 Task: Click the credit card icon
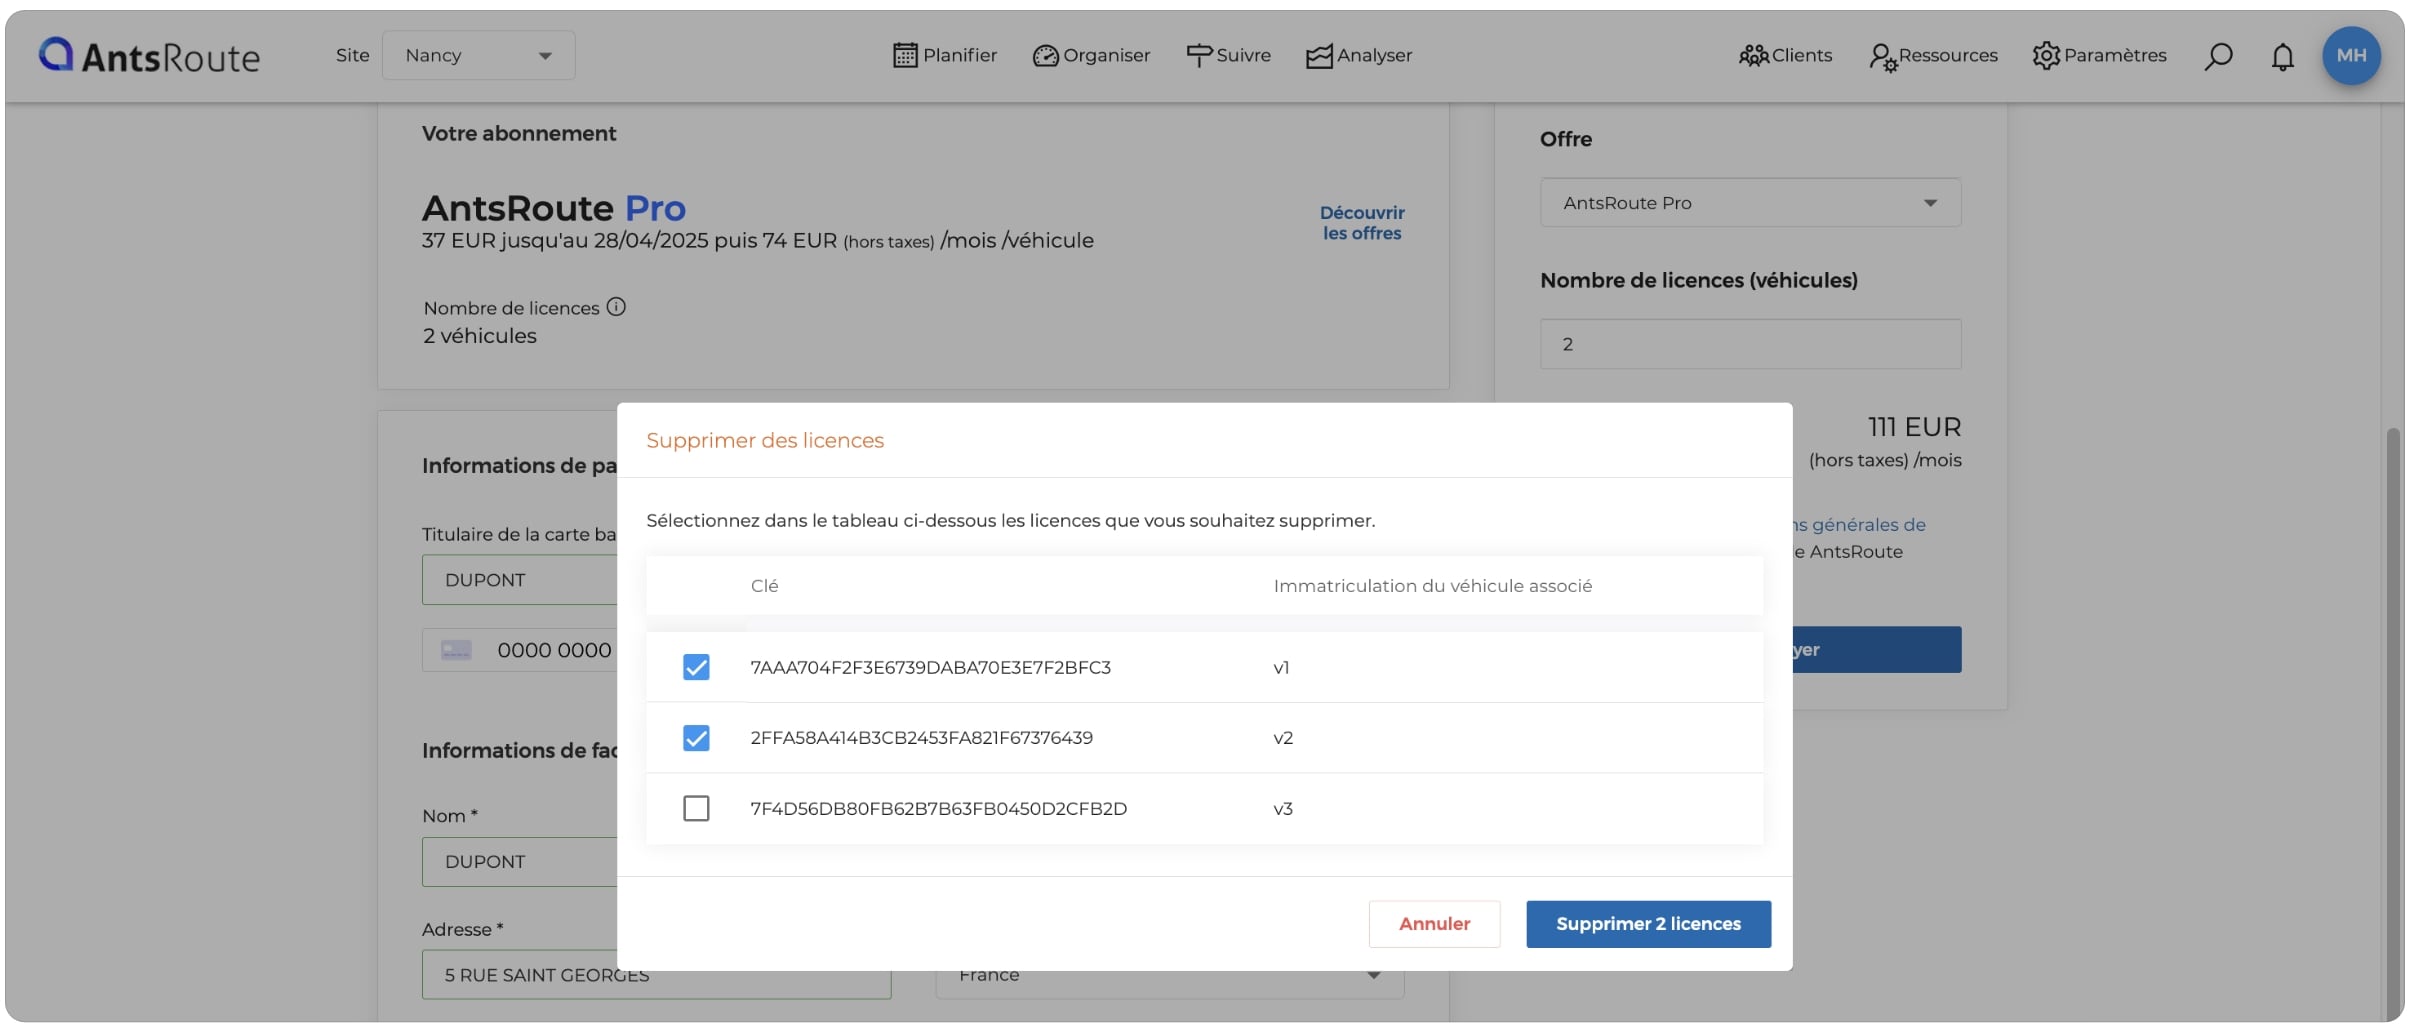click(456, 650)
